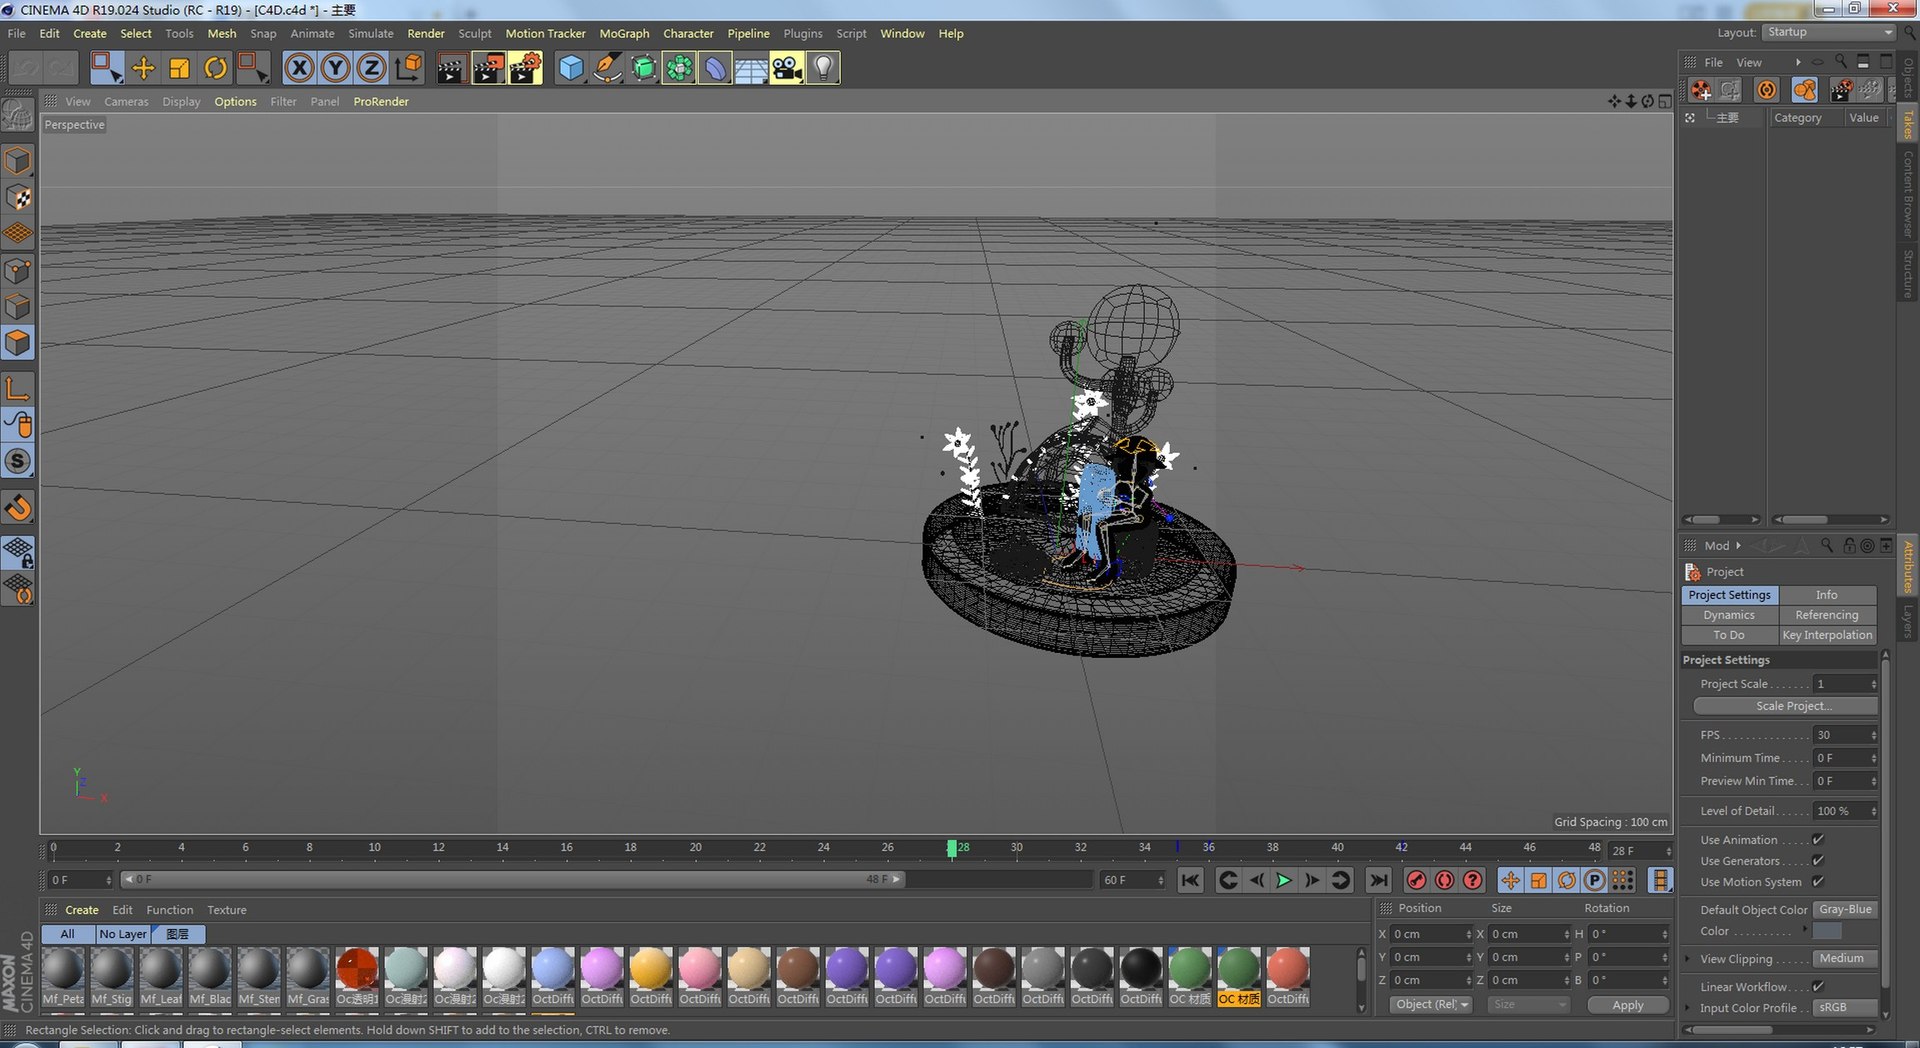The width and height of the screenshot is (1920, 1048).
Task: Open the Simulate menu
Action: [x=371, y=33]
